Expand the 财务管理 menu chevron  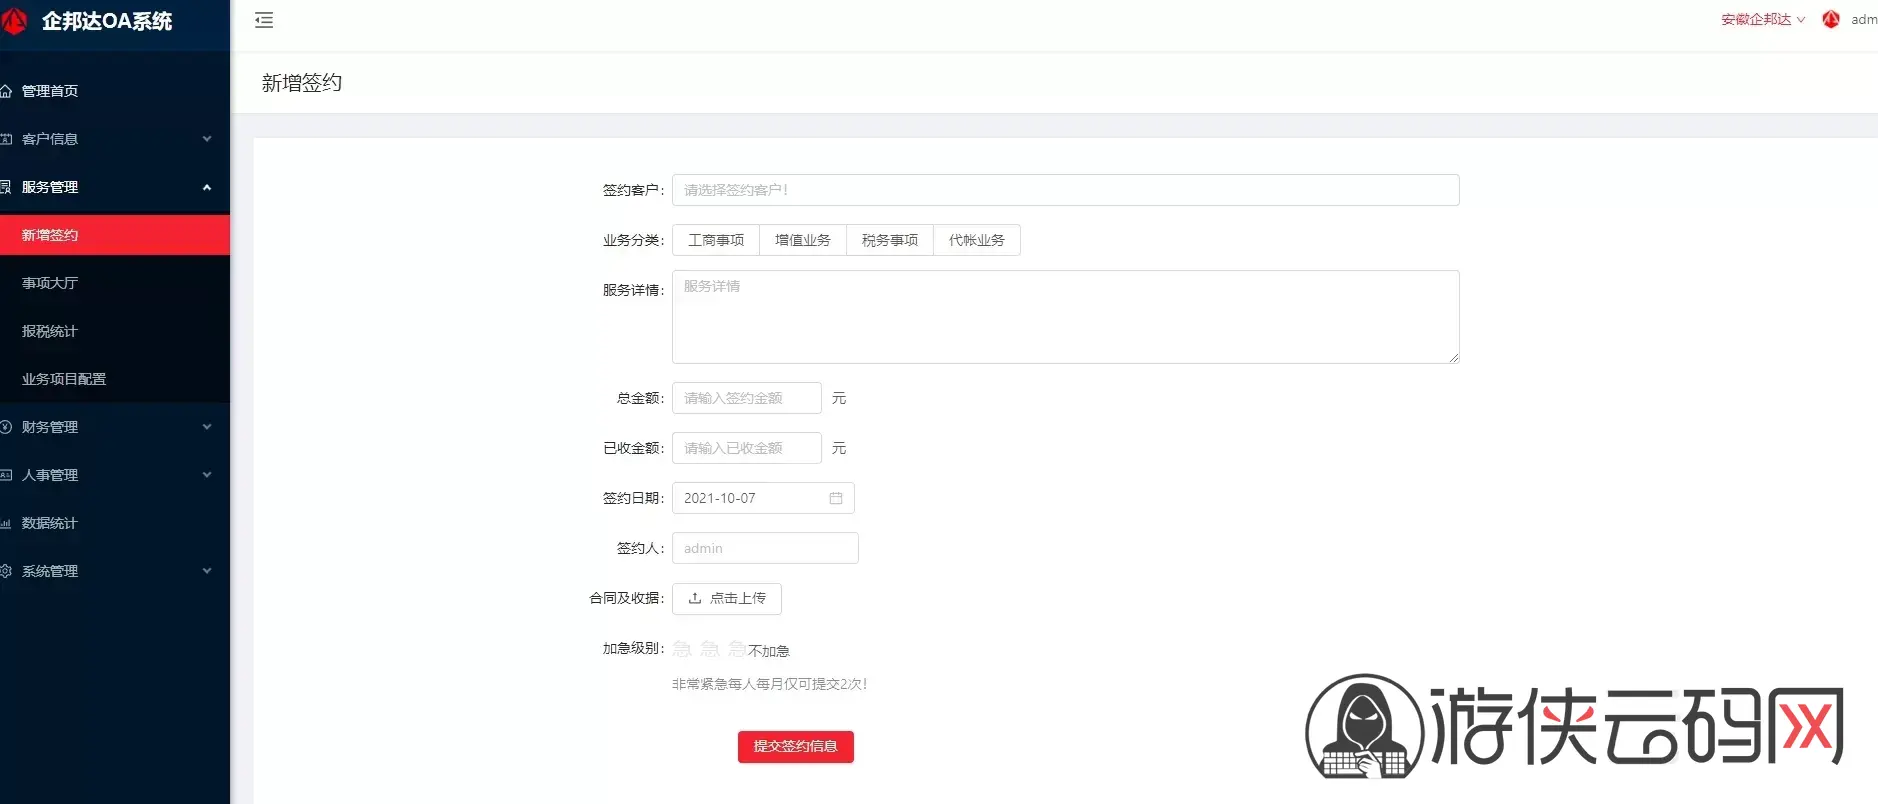tap(207, 427)
